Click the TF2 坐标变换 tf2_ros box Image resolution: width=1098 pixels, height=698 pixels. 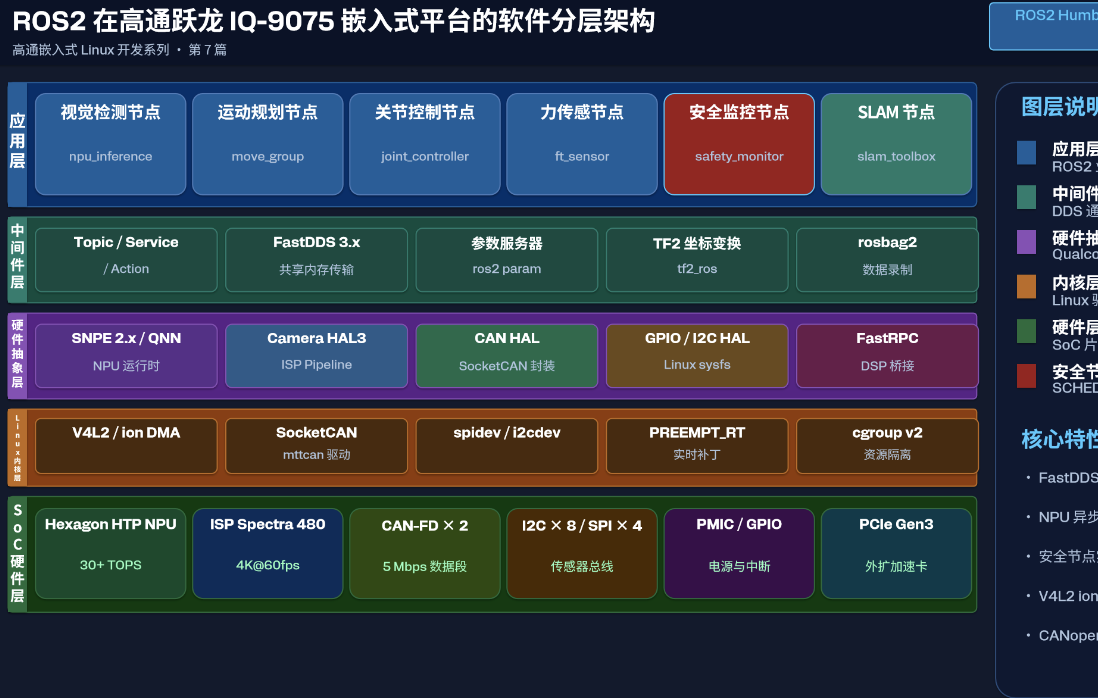point(697,260)
